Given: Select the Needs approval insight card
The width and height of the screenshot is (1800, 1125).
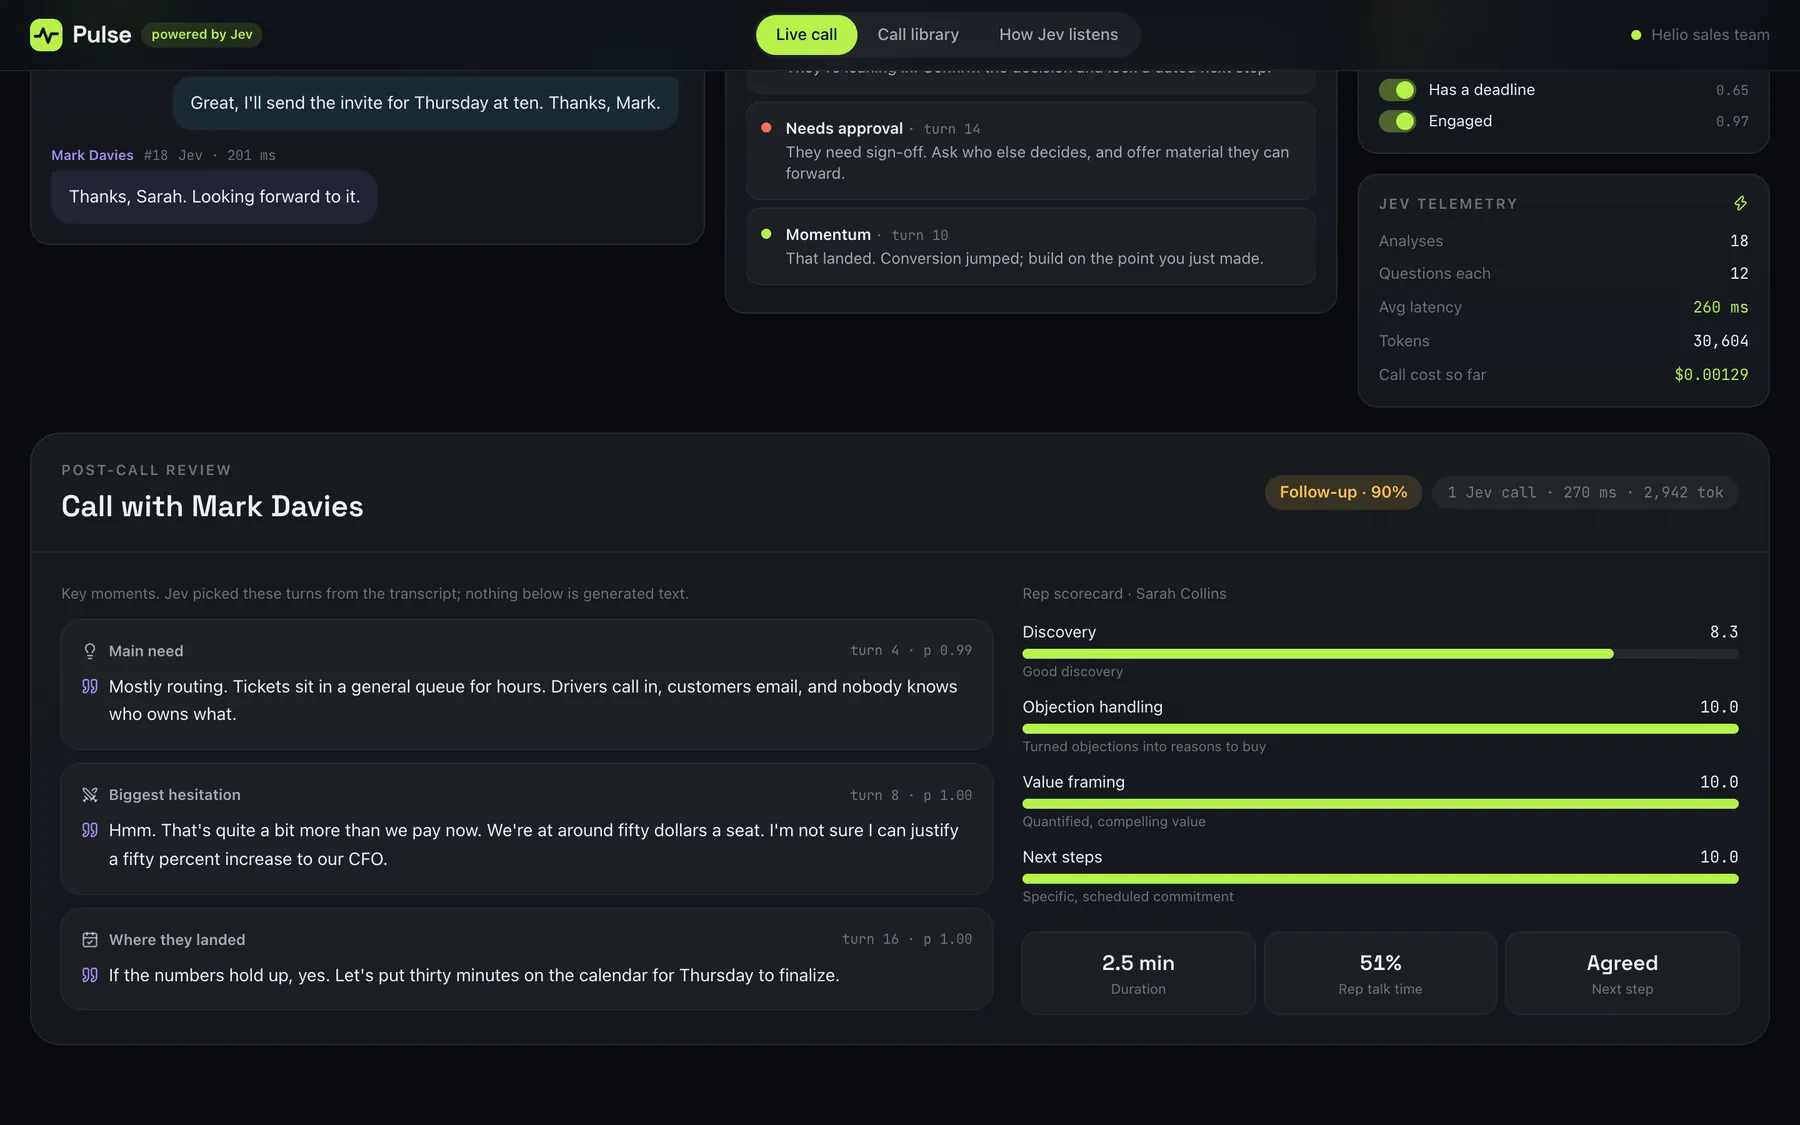Looking at the screenshot, I should coord(1031,151).
